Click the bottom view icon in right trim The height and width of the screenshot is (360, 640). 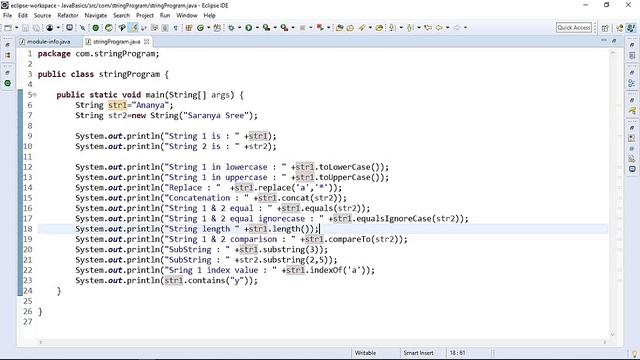pyautogui.click(x=632, y=169)
